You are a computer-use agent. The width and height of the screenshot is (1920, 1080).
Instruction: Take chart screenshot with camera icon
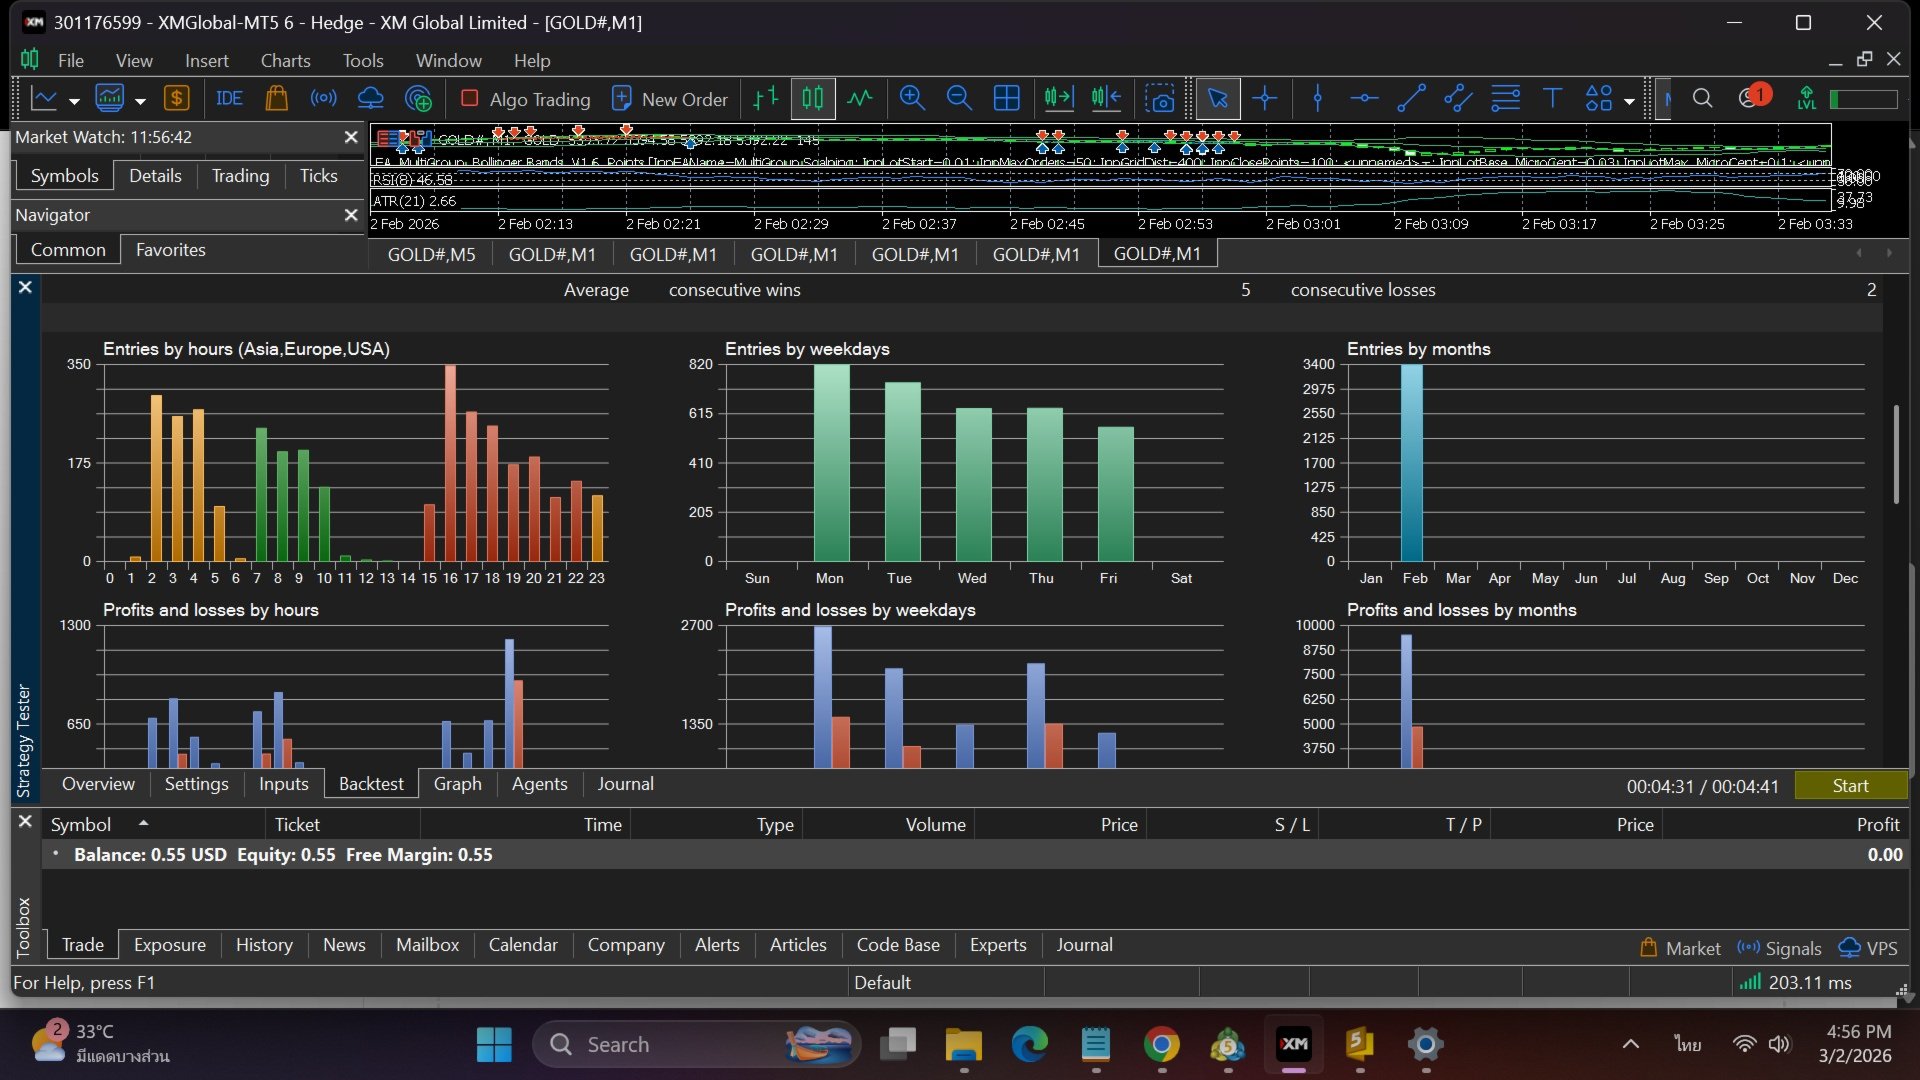click(1160, 99)
